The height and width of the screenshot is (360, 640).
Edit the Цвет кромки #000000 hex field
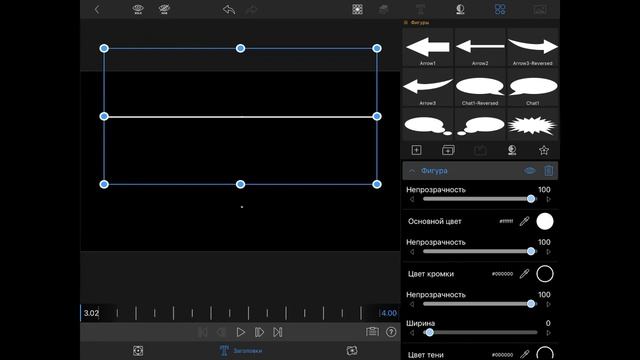point(502,274)
